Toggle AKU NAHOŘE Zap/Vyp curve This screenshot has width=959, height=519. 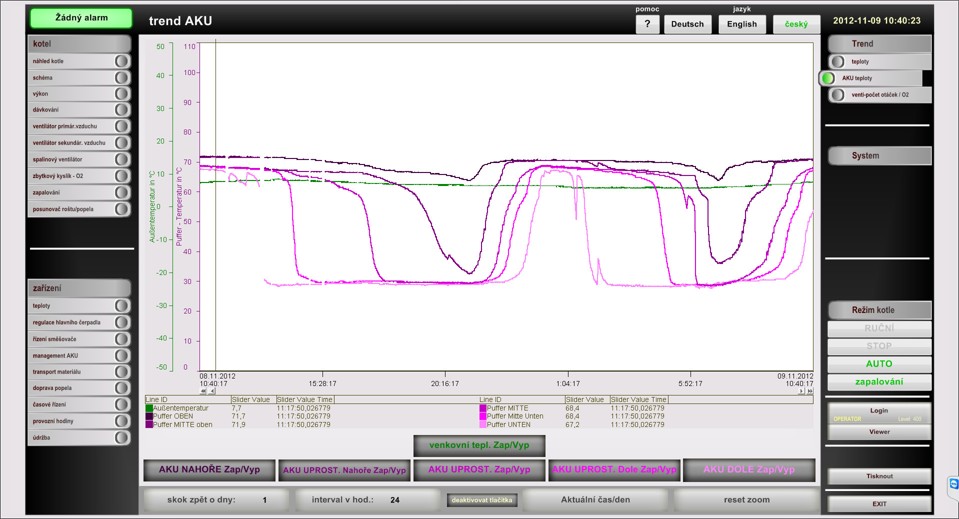pyautogui.click(x=209, y=469)
